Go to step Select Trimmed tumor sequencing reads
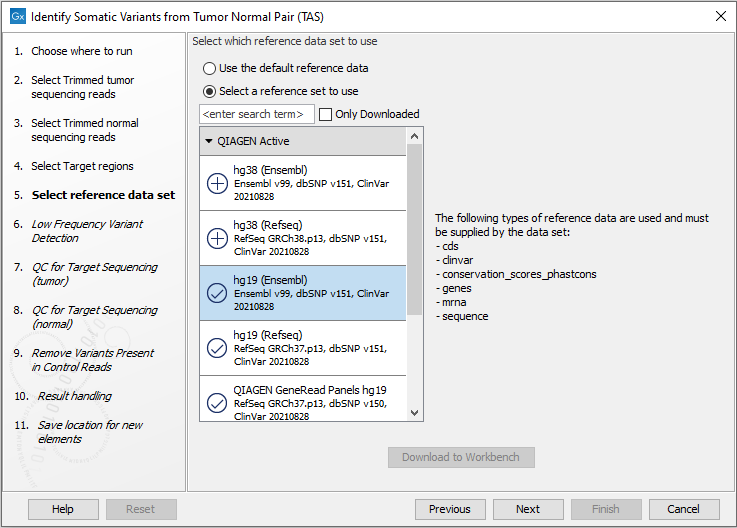Viewport: 737px width, 528px height. click(83, 87)
